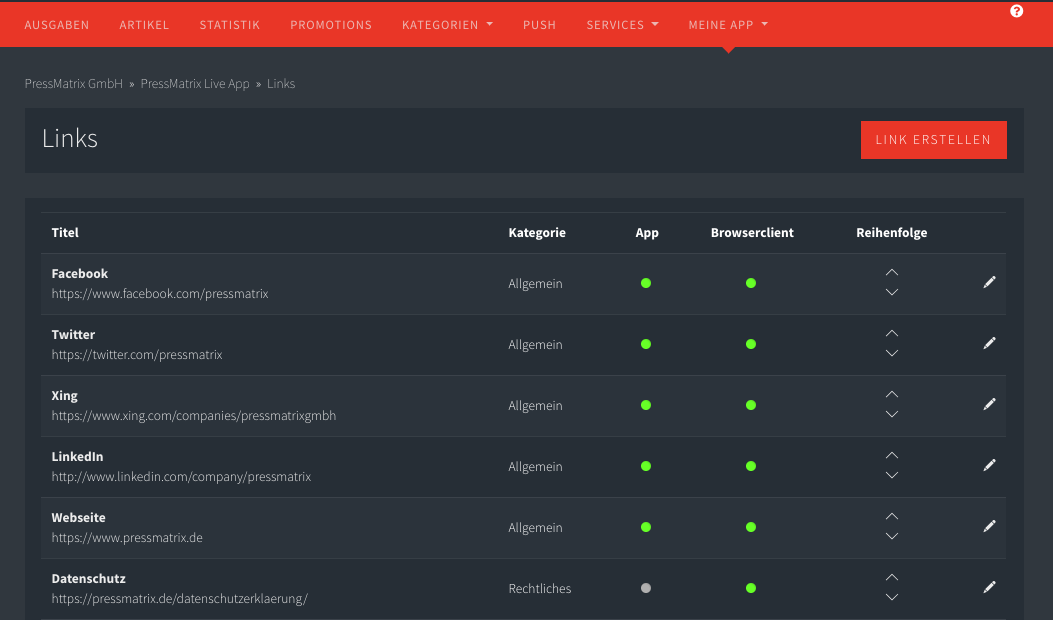
Task: Toggle Browserclient status dot for Facebook
Action: point(751,283)
